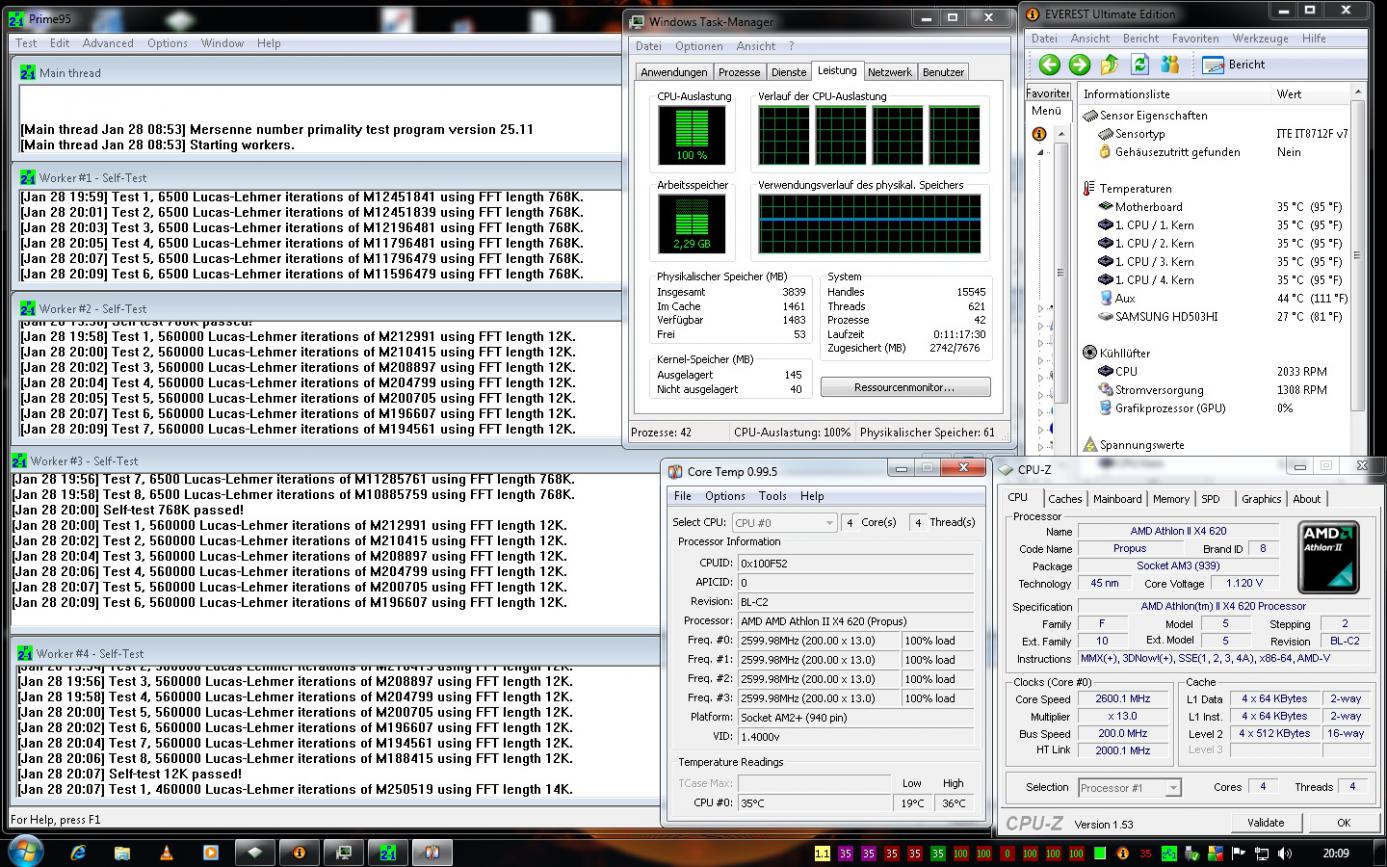Open the Windows Start orb
This screenshot has width=1387, height=867.
[24, 853]
